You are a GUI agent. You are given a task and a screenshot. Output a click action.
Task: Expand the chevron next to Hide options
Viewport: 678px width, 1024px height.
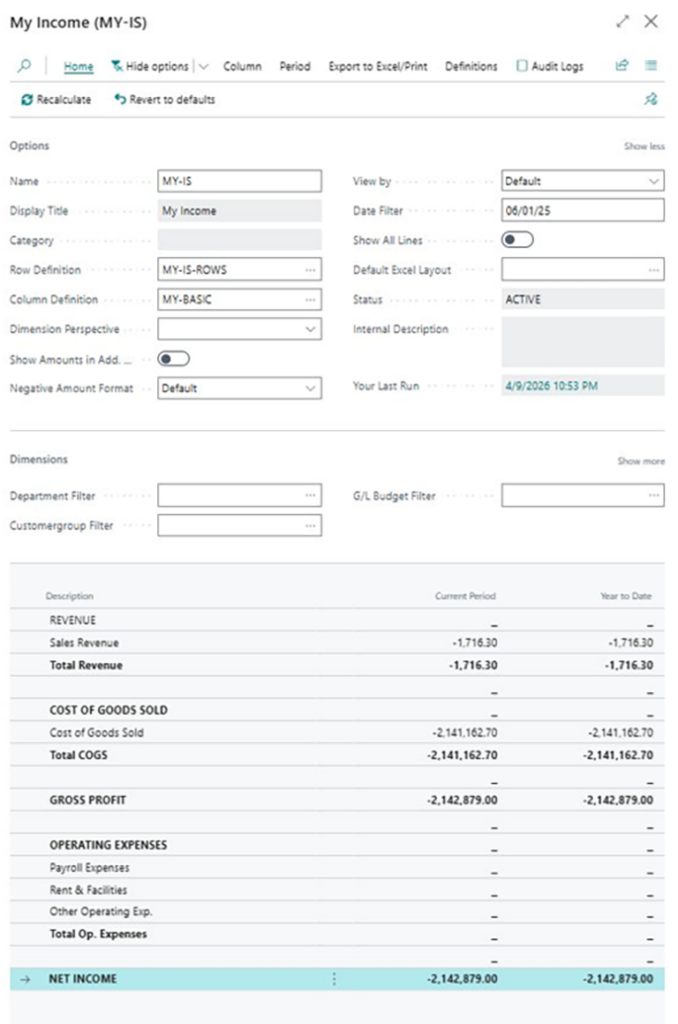(x=204, y=67)
